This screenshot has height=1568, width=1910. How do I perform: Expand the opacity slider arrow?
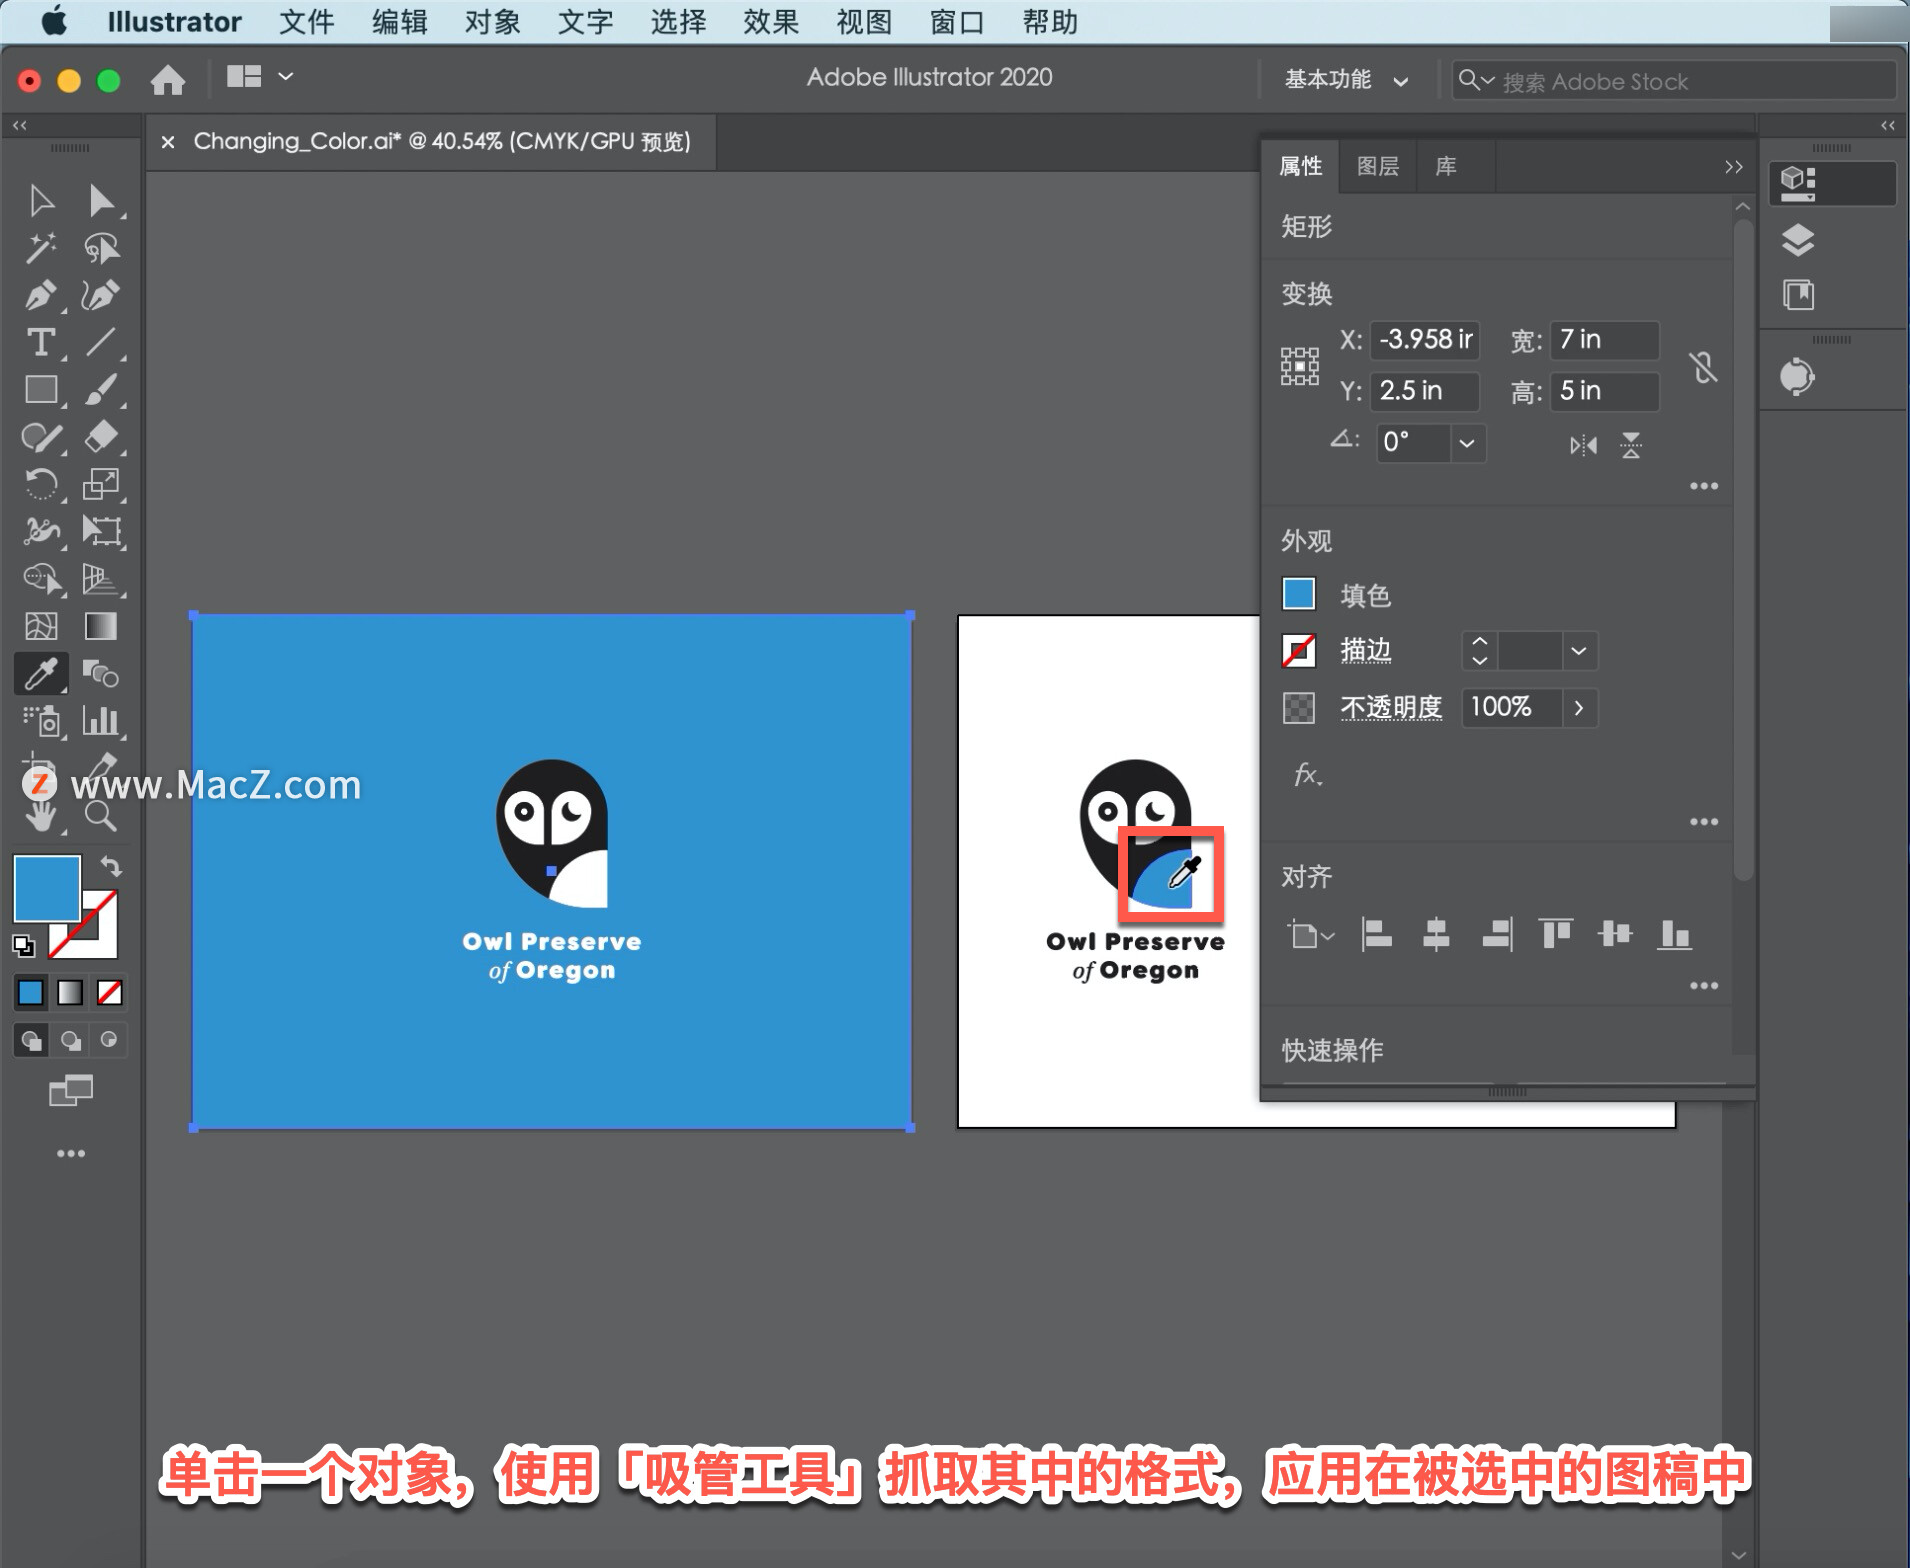(x=1579, y=708)
